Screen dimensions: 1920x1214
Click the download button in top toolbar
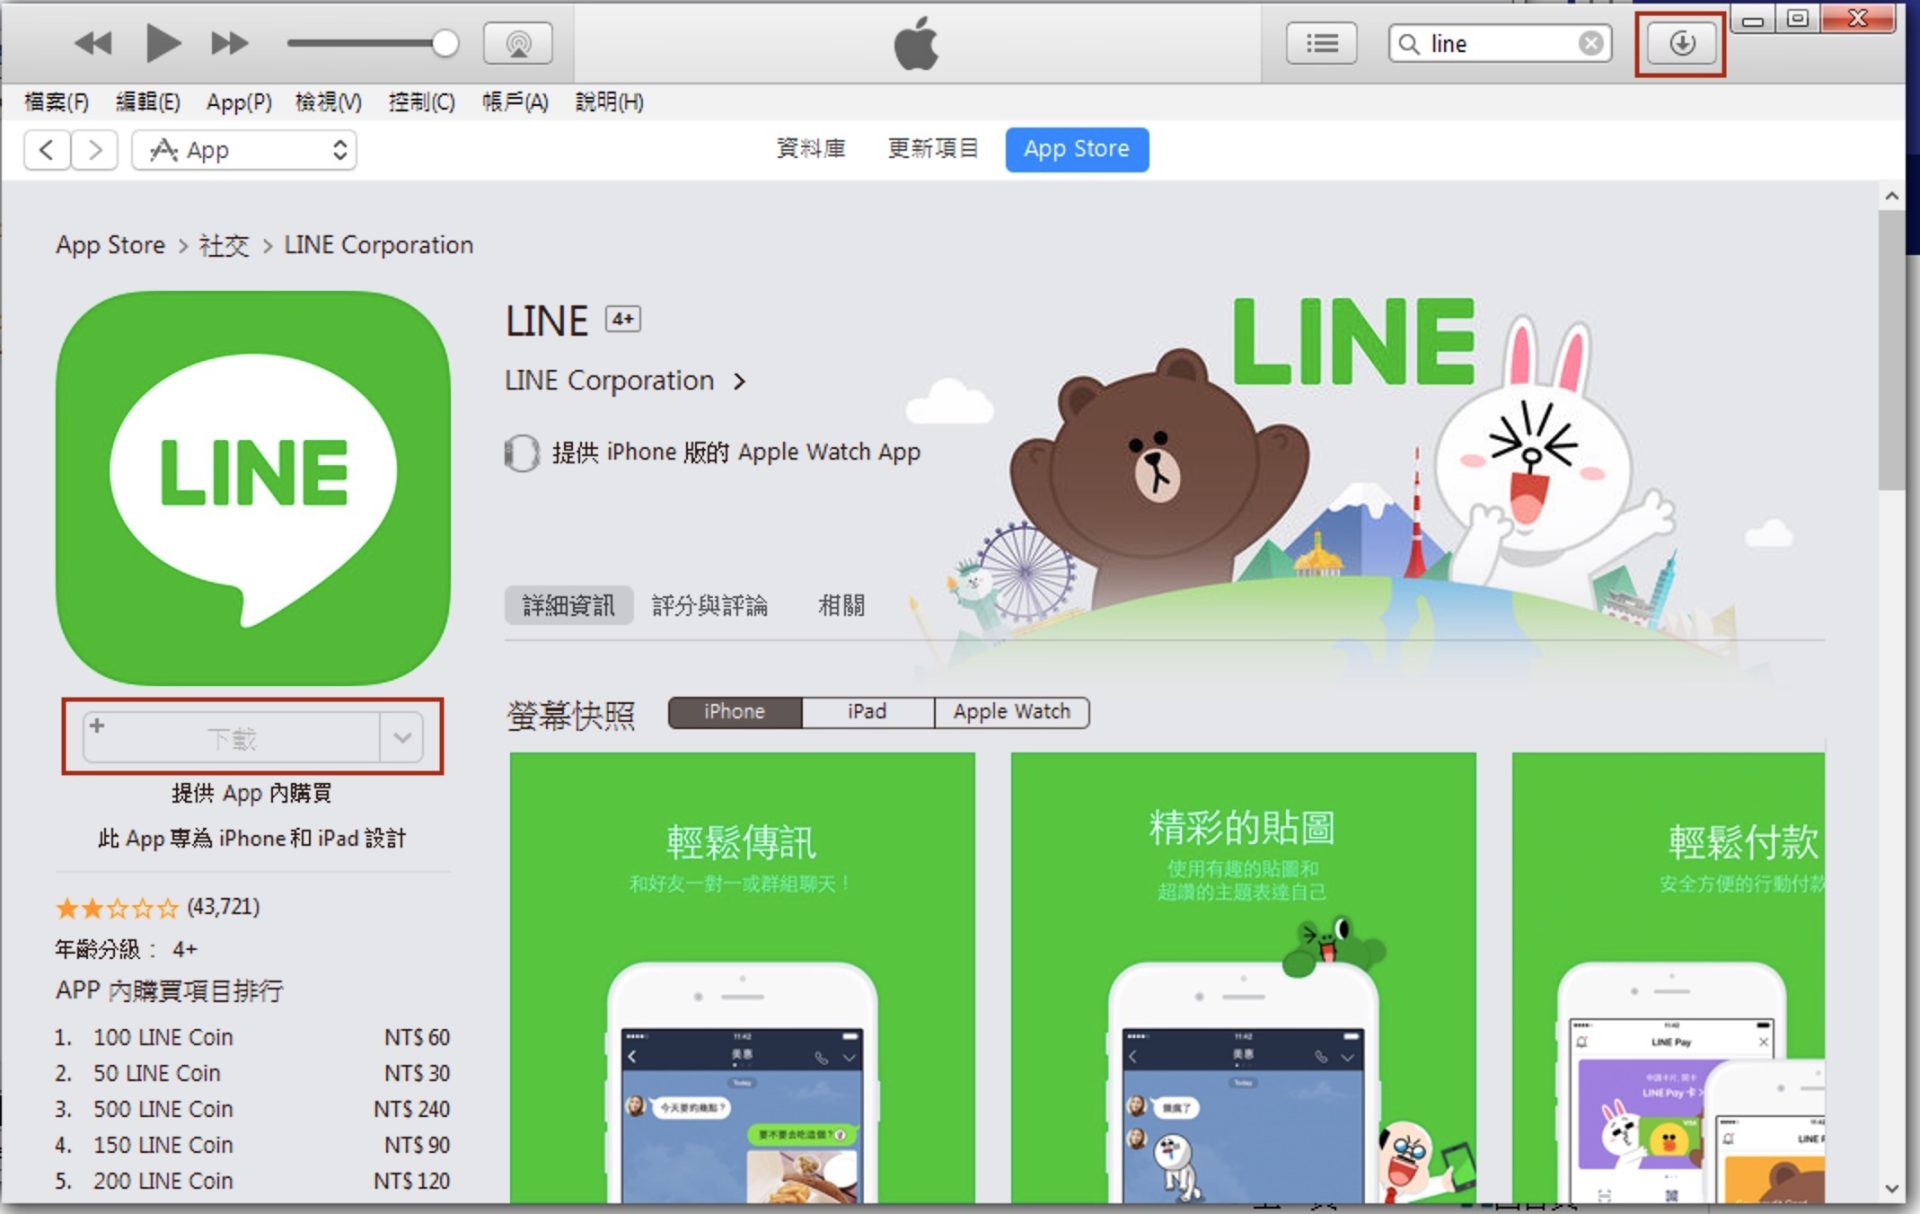click(x=1678, y=42)
